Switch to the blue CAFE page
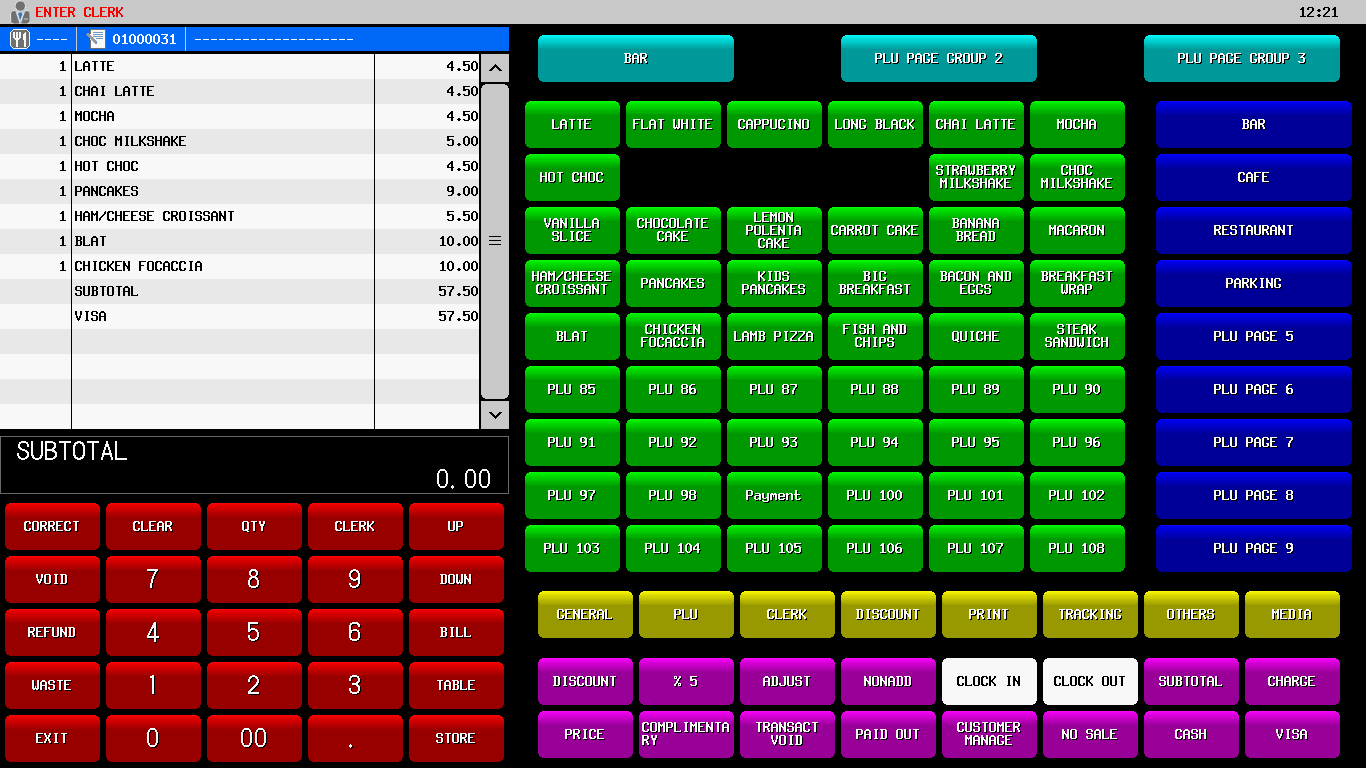This screenshot has height=768, width=1366. pyautogui.click(x=1252, y=177)
